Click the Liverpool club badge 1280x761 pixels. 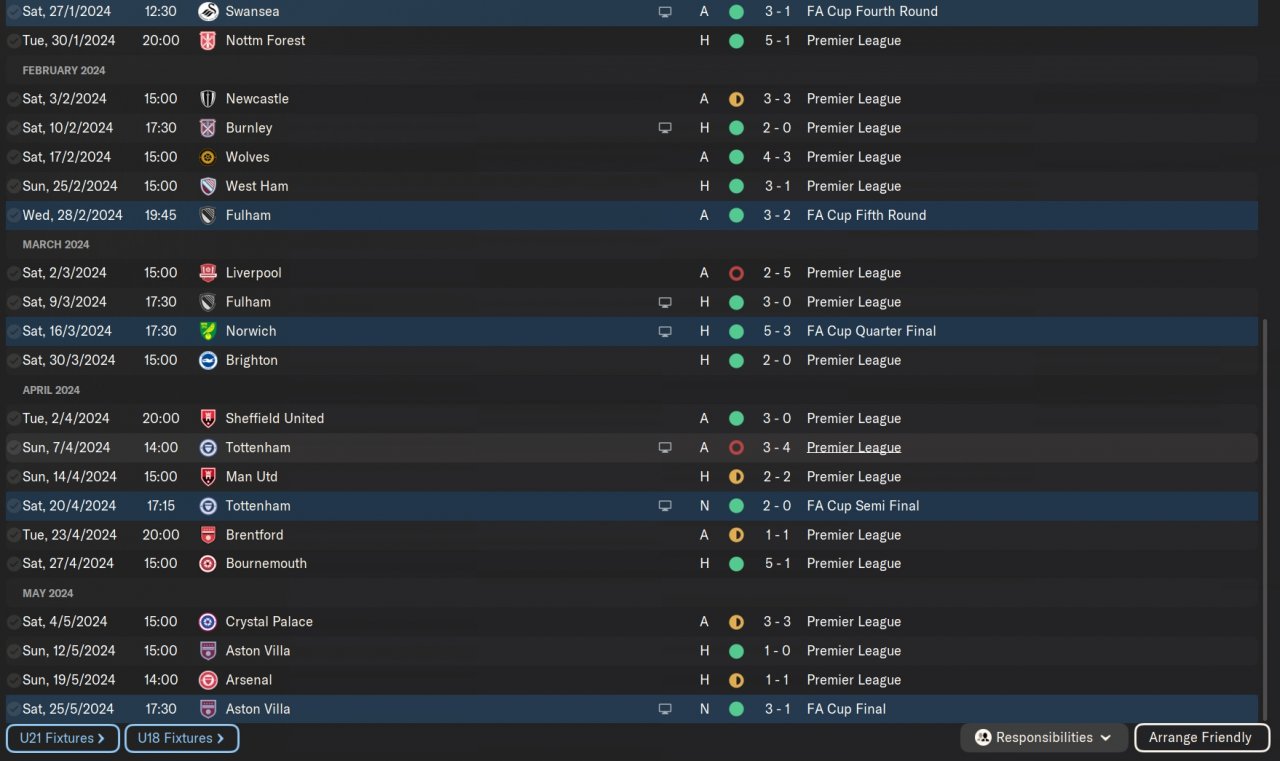tap(208, 273)
